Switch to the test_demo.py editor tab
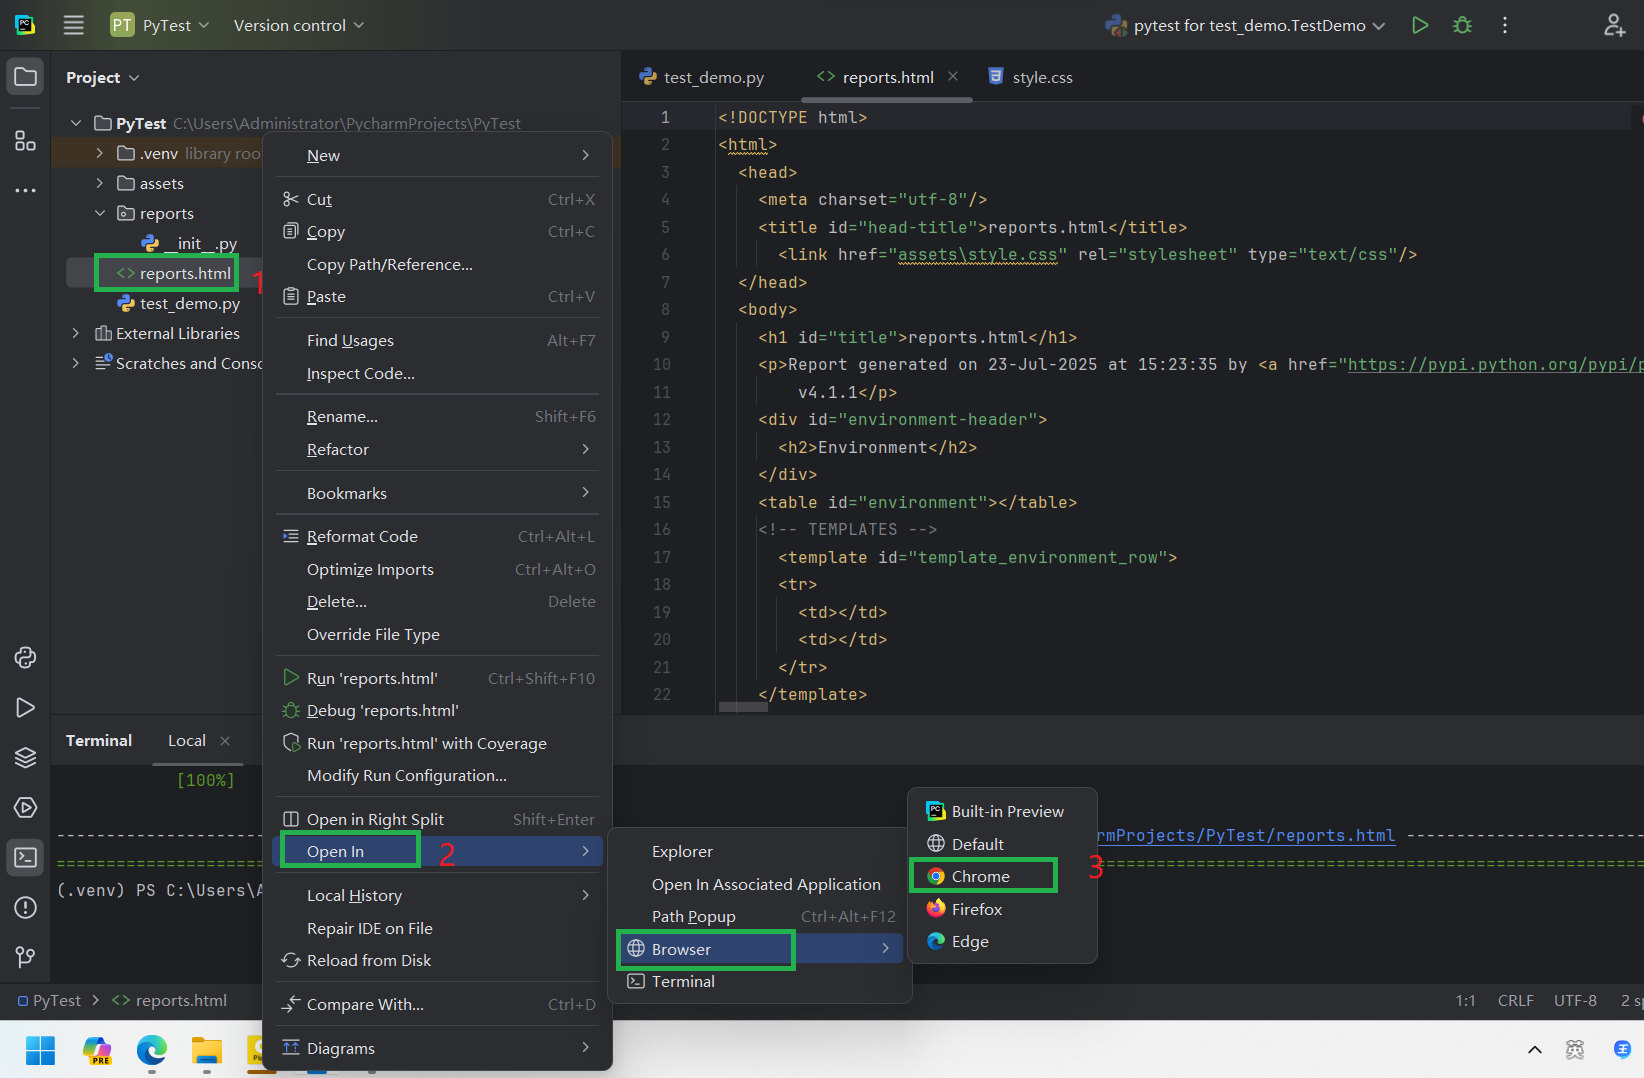1644x1078 pixels. click(702, 77)
